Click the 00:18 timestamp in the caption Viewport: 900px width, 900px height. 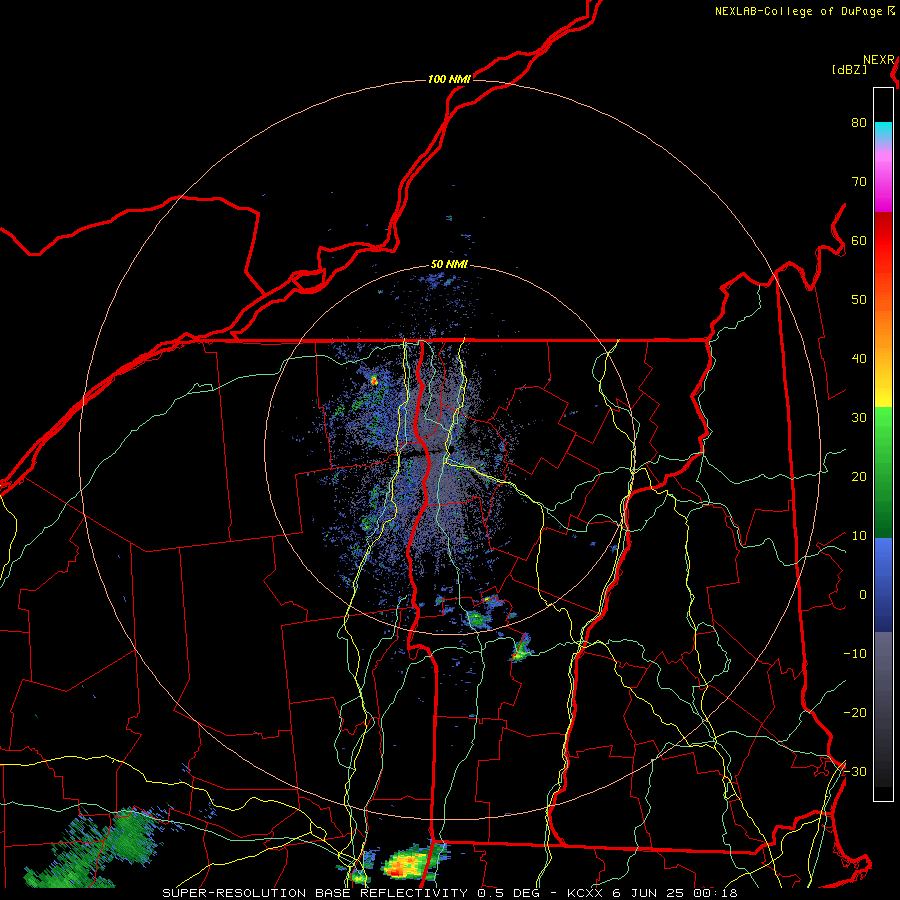715,893
